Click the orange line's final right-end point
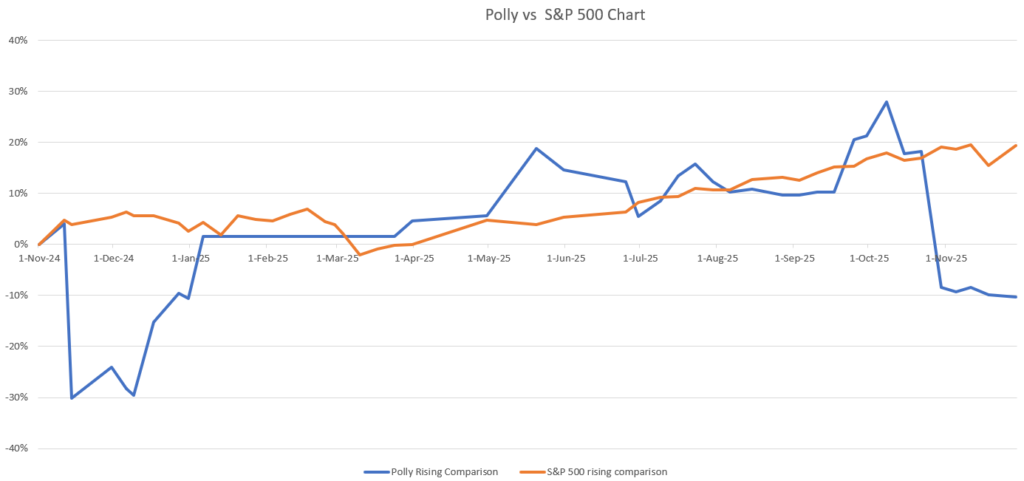1024x481 pixels. point(1016,145)
